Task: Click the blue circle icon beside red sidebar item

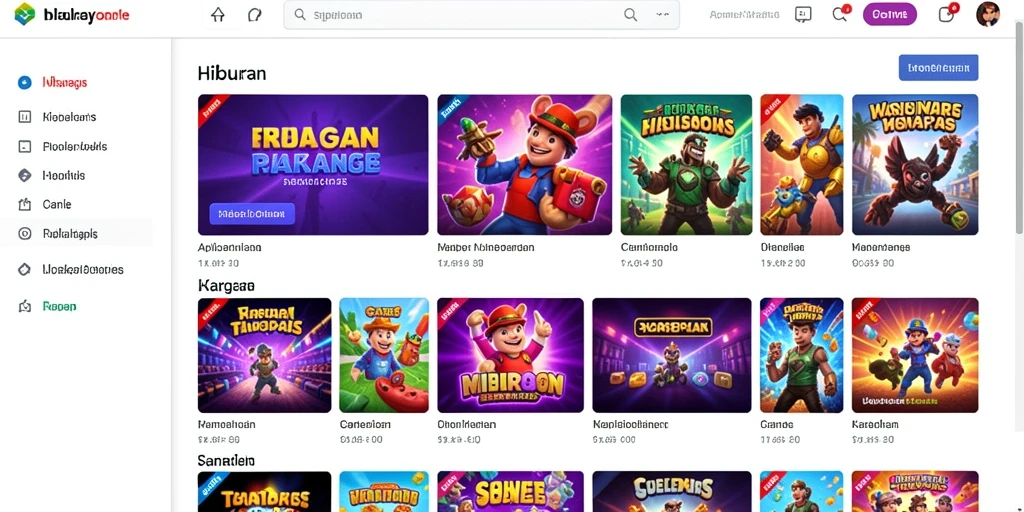Action: (x=24, y=82)
